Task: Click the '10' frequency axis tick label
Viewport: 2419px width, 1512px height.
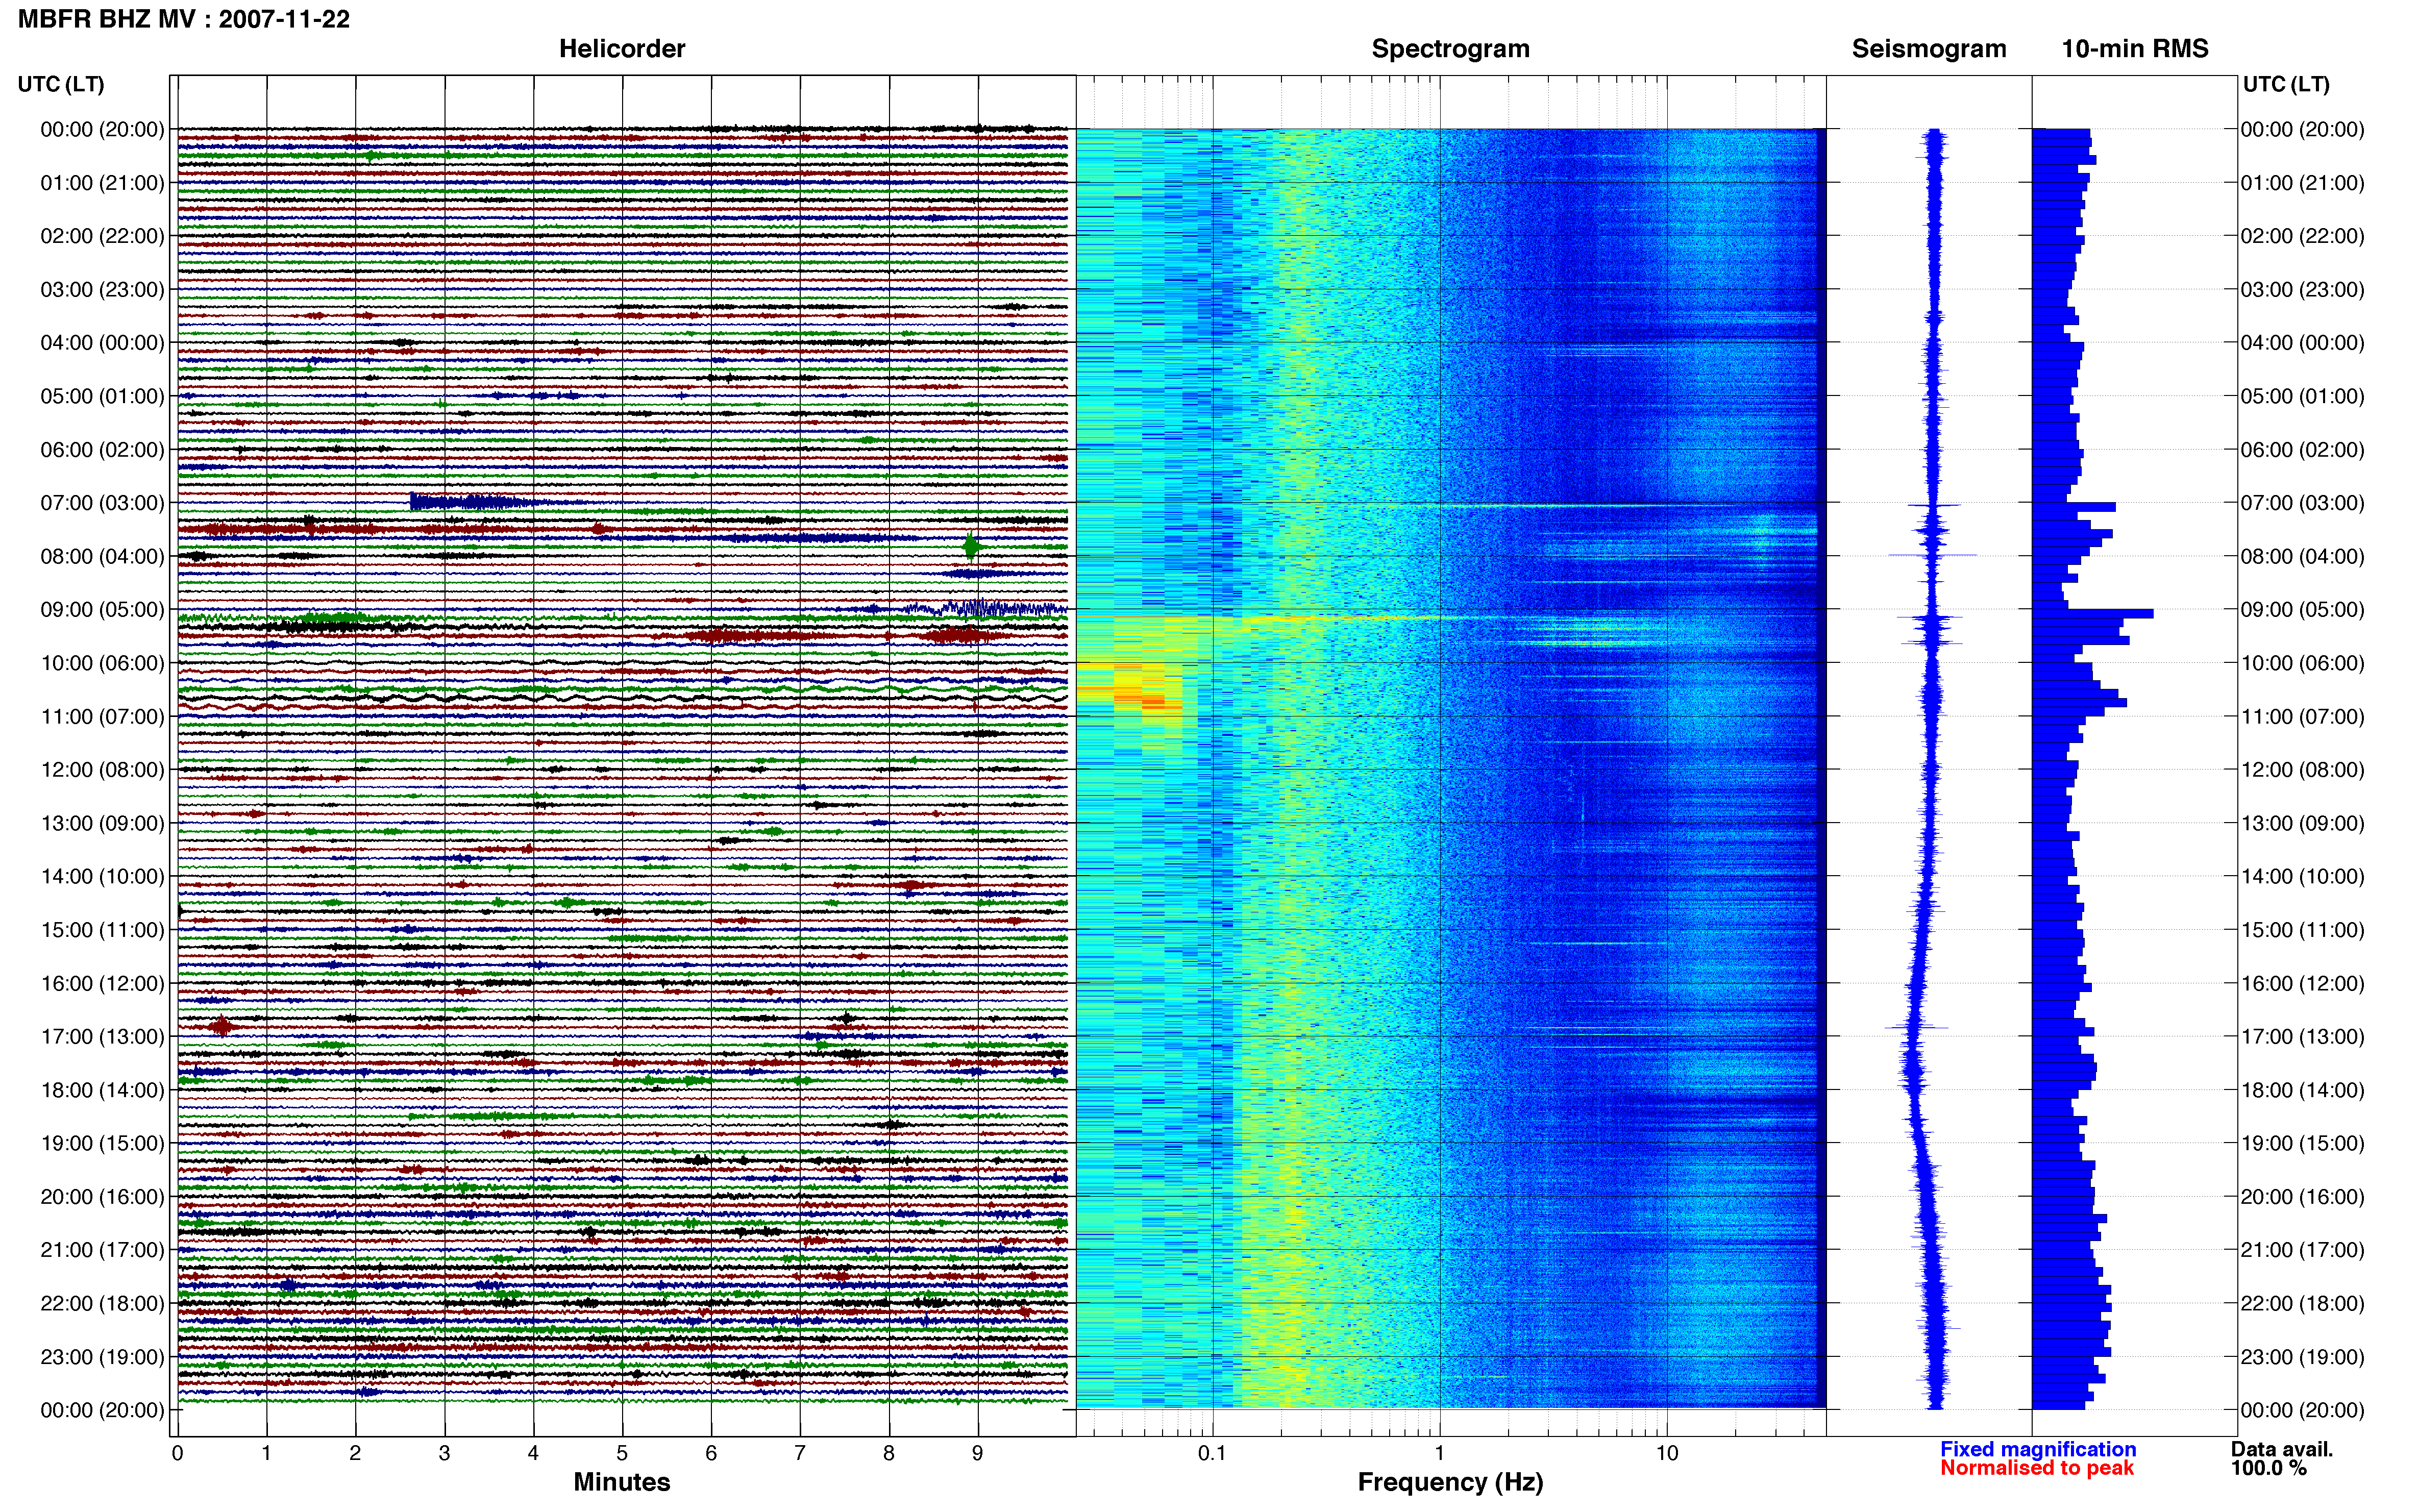Action: pyautogui.click(x=1667, y=1453)
